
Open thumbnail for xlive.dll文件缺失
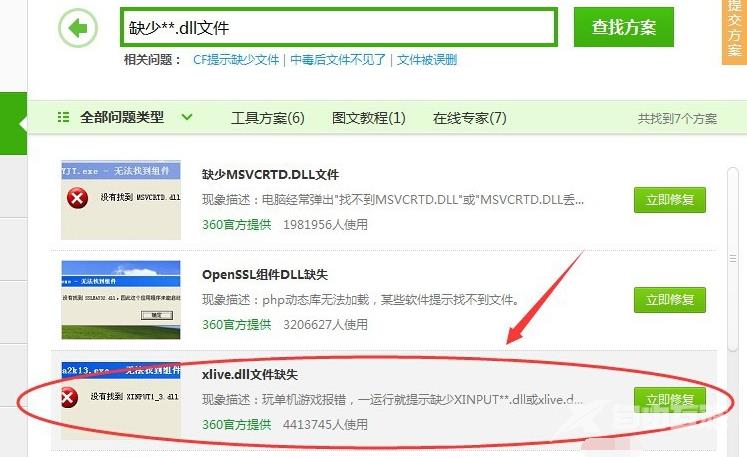(121, 400)
